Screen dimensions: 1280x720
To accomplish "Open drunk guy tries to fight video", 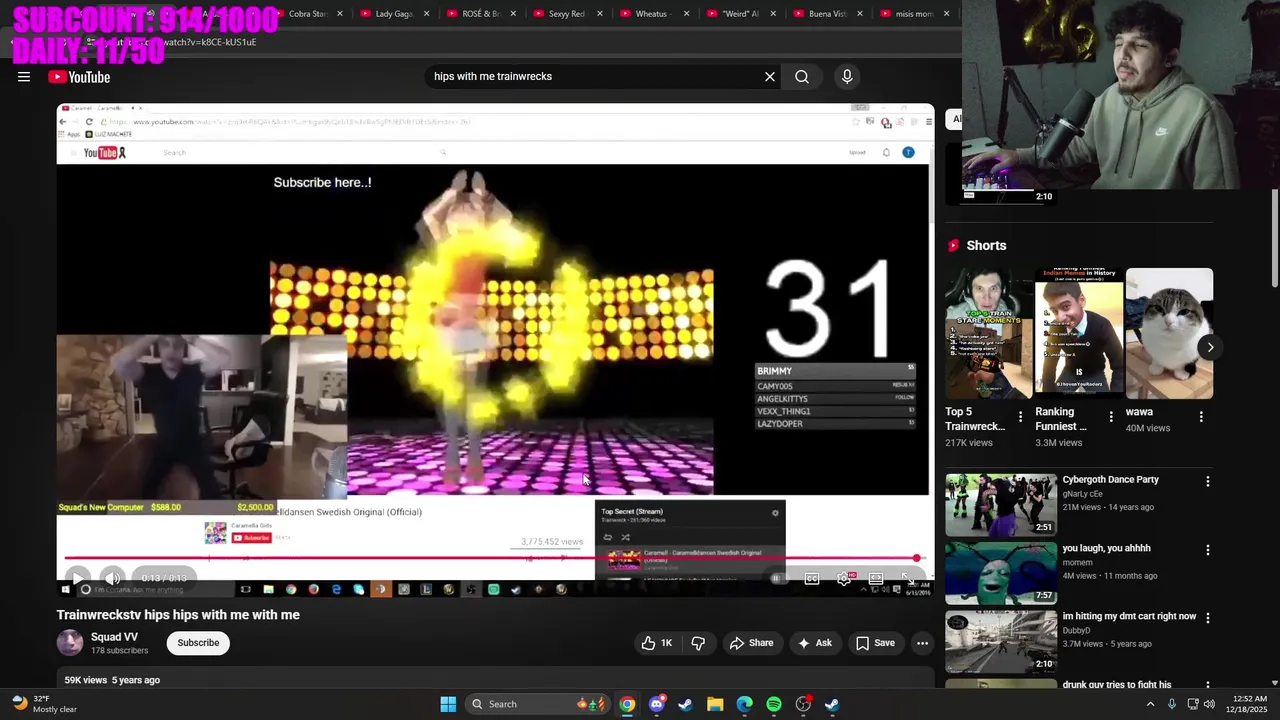I will 1116,685.
